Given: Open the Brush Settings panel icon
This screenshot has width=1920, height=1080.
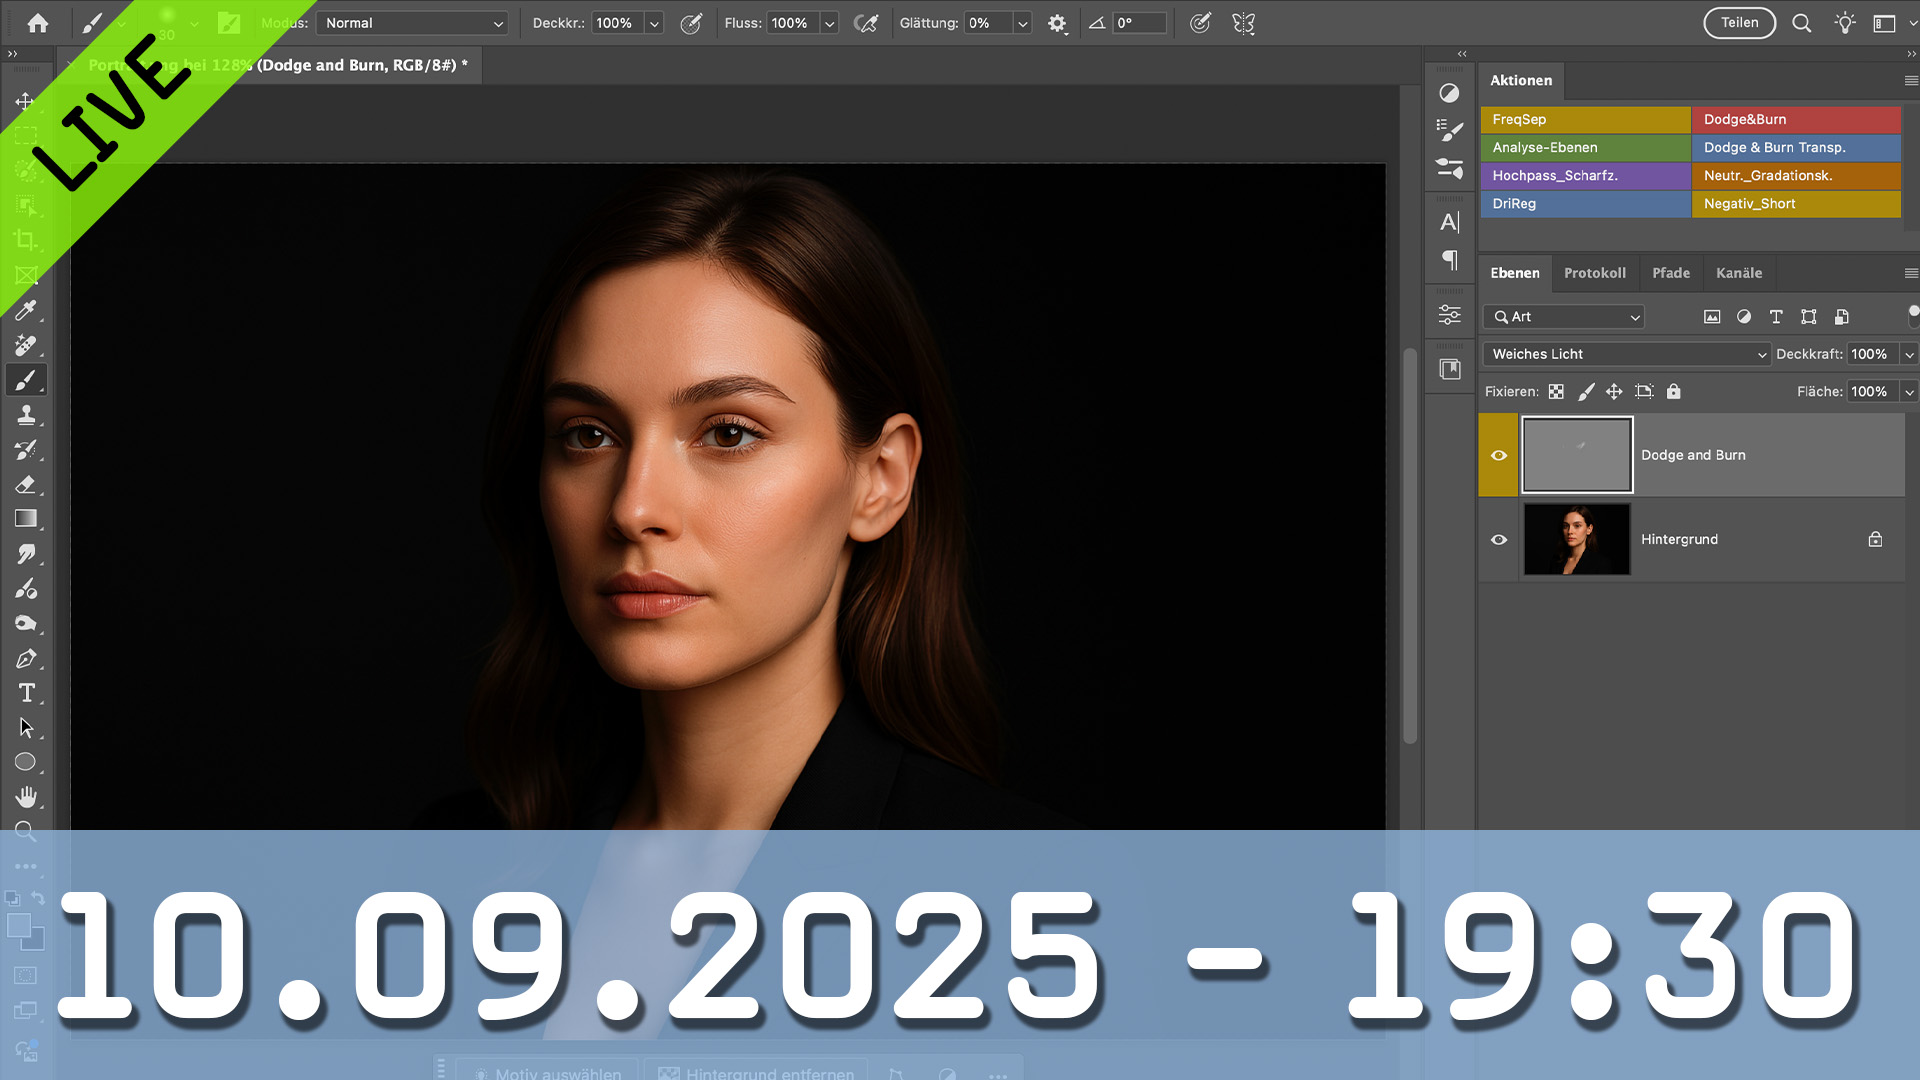Looking at the screenshot, I should pos(1449,131).
